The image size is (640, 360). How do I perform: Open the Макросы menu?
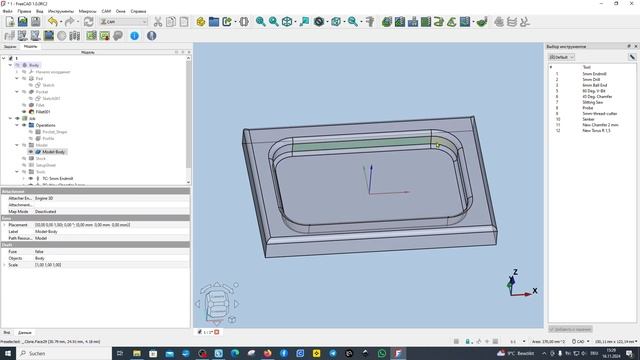tap(87, 11)
